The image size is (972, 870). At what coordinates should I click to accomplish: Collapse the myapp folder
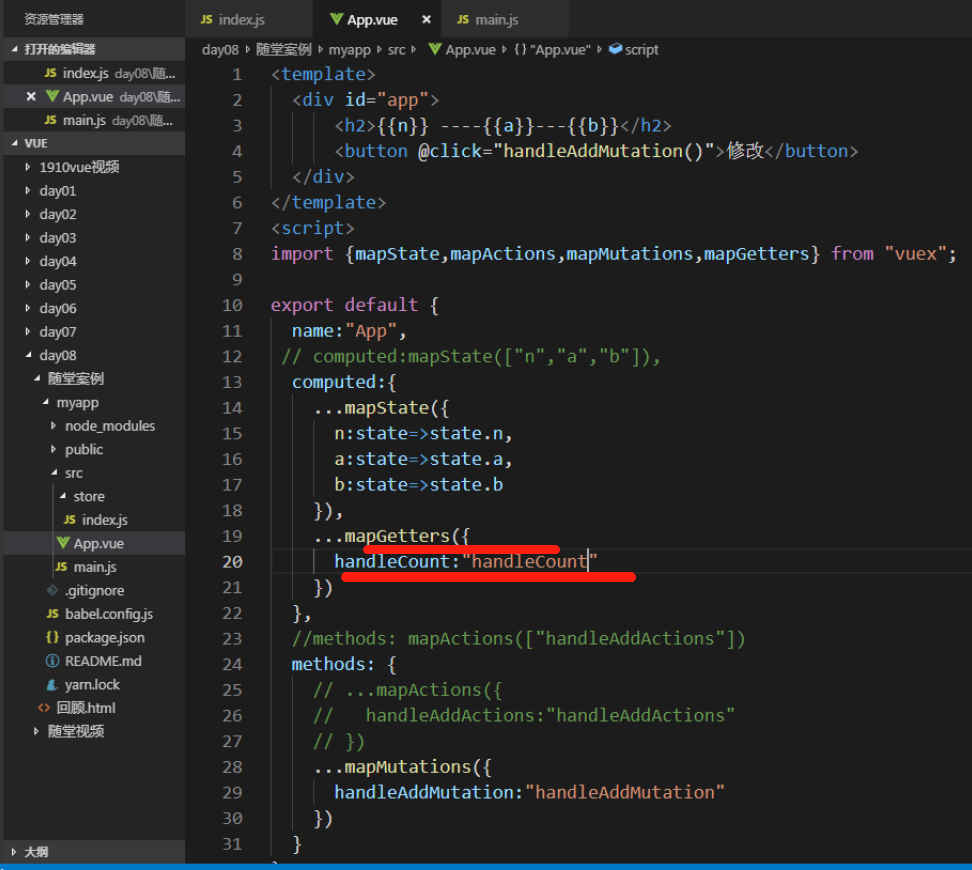(46, 402)
